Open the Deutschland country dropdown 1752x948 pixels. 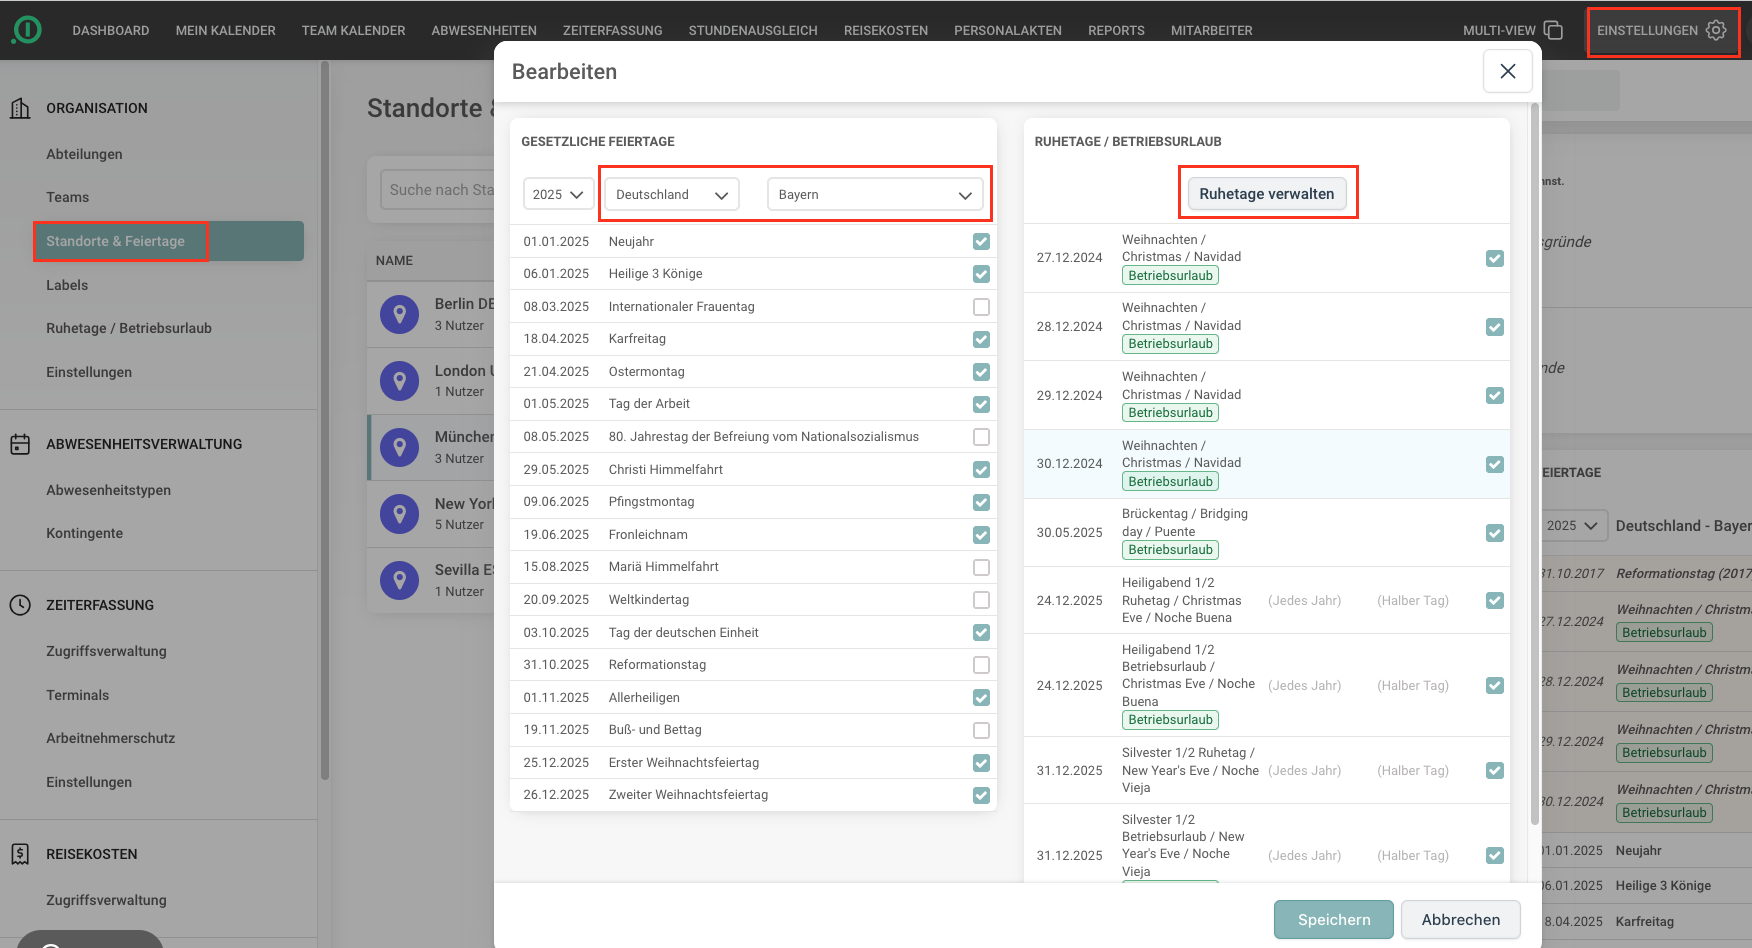tap(672, 194)
